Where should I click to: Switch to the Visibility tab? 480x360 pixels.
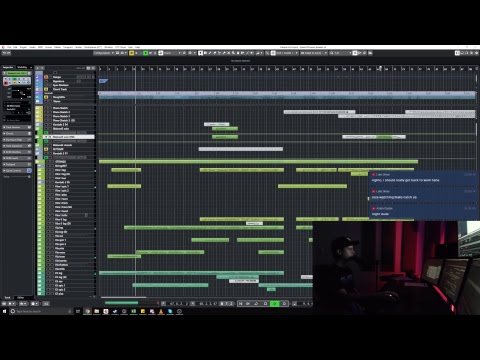(22, 67)
